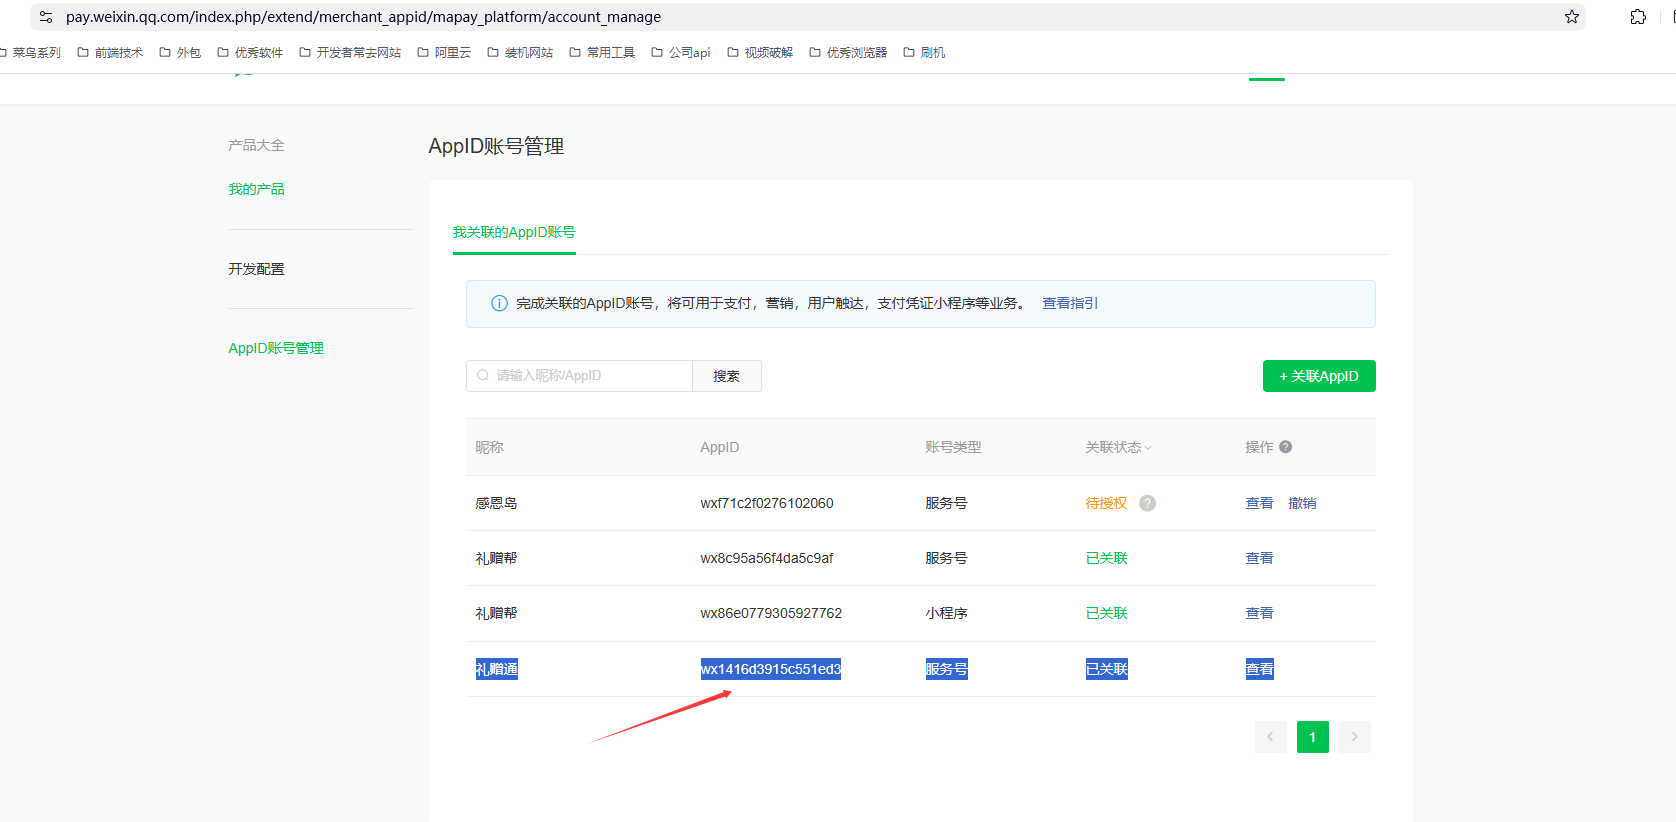
Task: Open the 查看指引 link
Action: click(1070, 303)
